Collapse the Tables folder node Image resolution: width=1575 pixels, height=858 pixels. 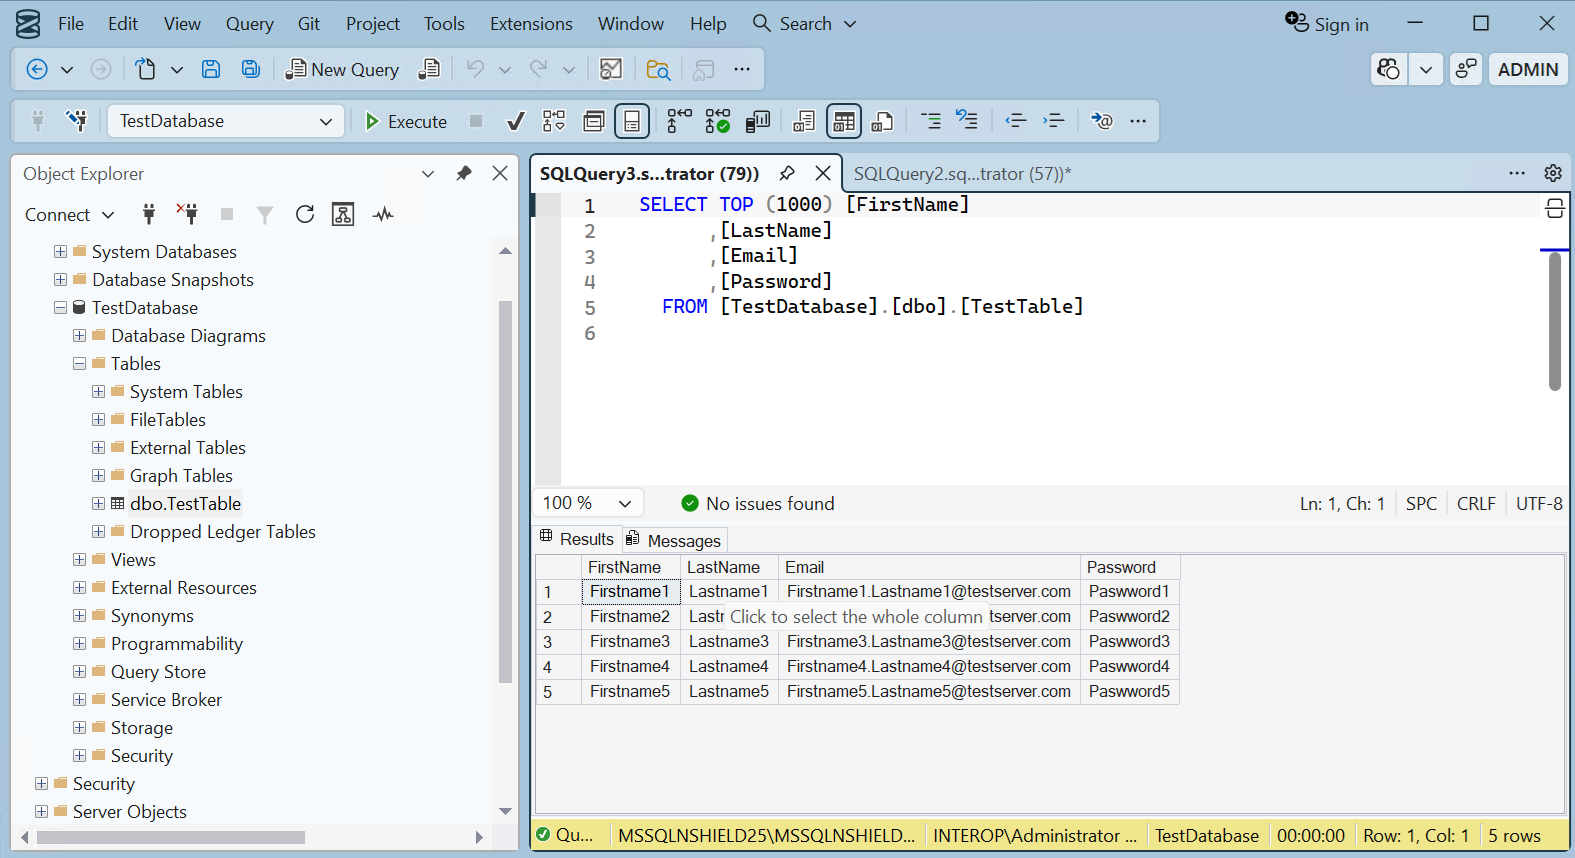[80, 364]
